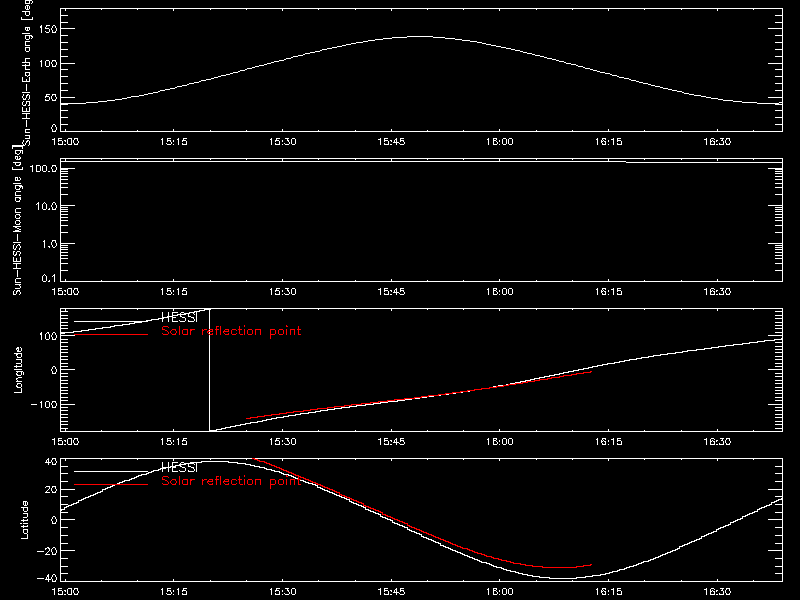This screenshot has width=800, height=600.
Task: Click vertical wrap line in Longitude plot
Action: click(x=210, y=370)
